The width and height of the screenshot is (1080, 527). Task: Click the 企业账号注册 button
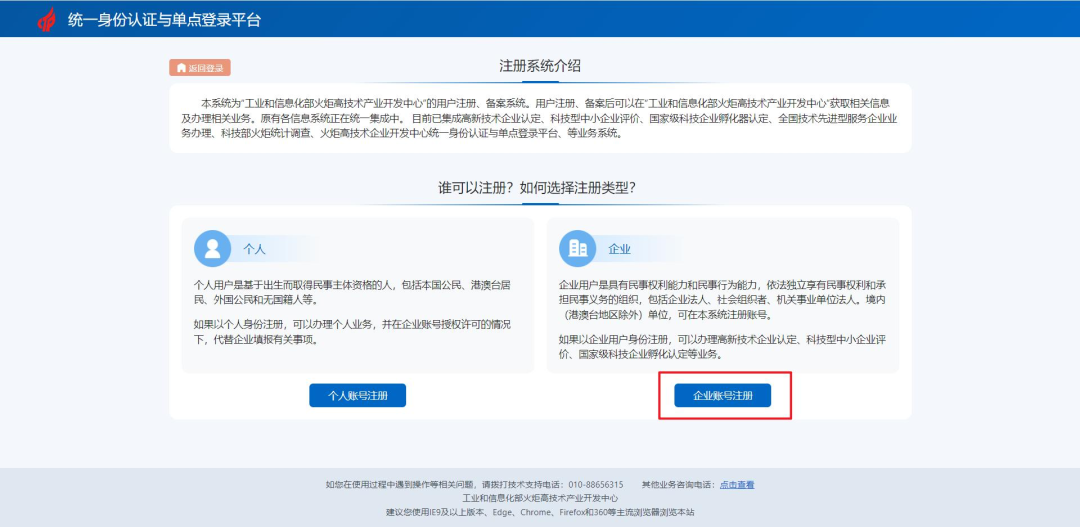pyautogui.click(x=723, y=395)
